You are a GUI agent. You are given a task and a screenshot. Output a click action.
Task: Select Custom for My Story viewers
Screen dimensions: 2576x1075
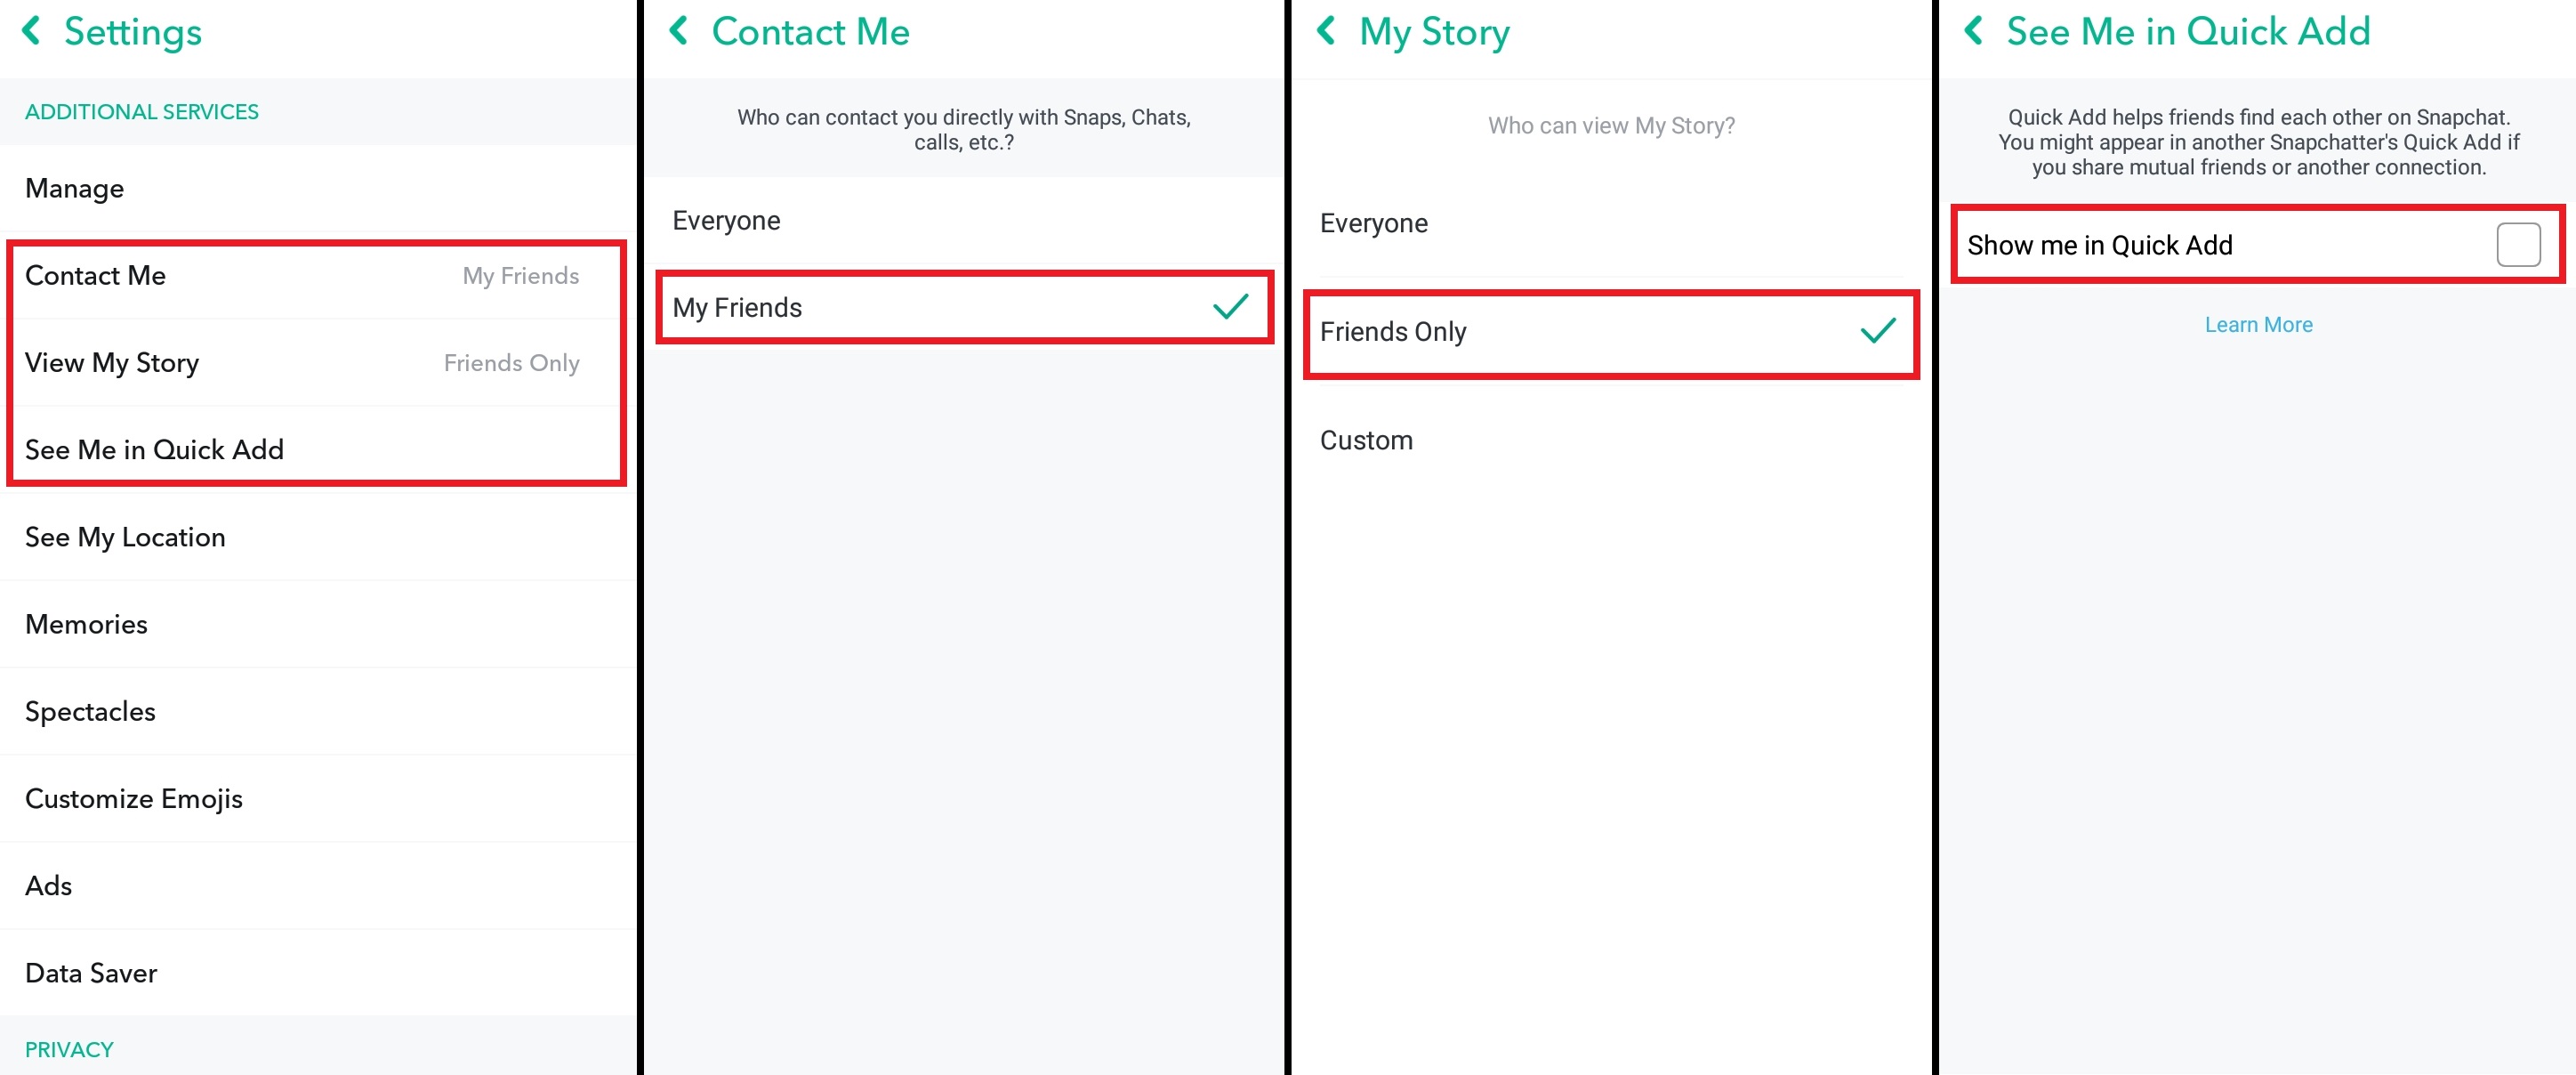pos(1611,441)
